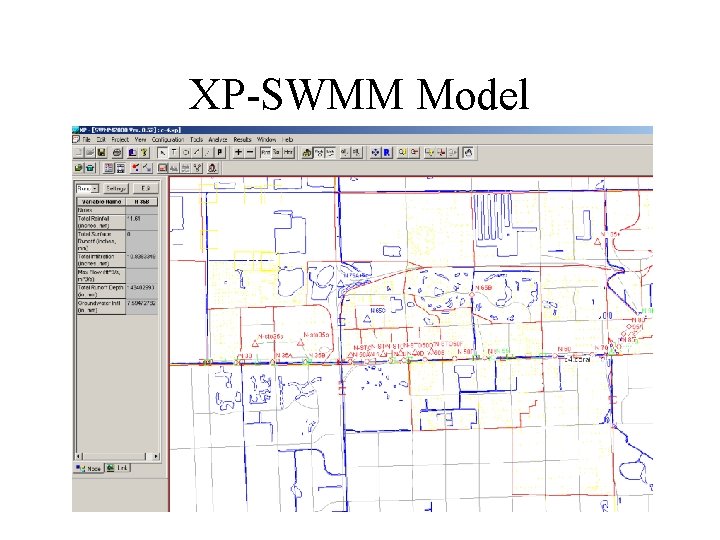Viewport: 720px width, 540px height.
Task: Click the fork-shaped icon in second toolbar
Action: click(198, 168)
